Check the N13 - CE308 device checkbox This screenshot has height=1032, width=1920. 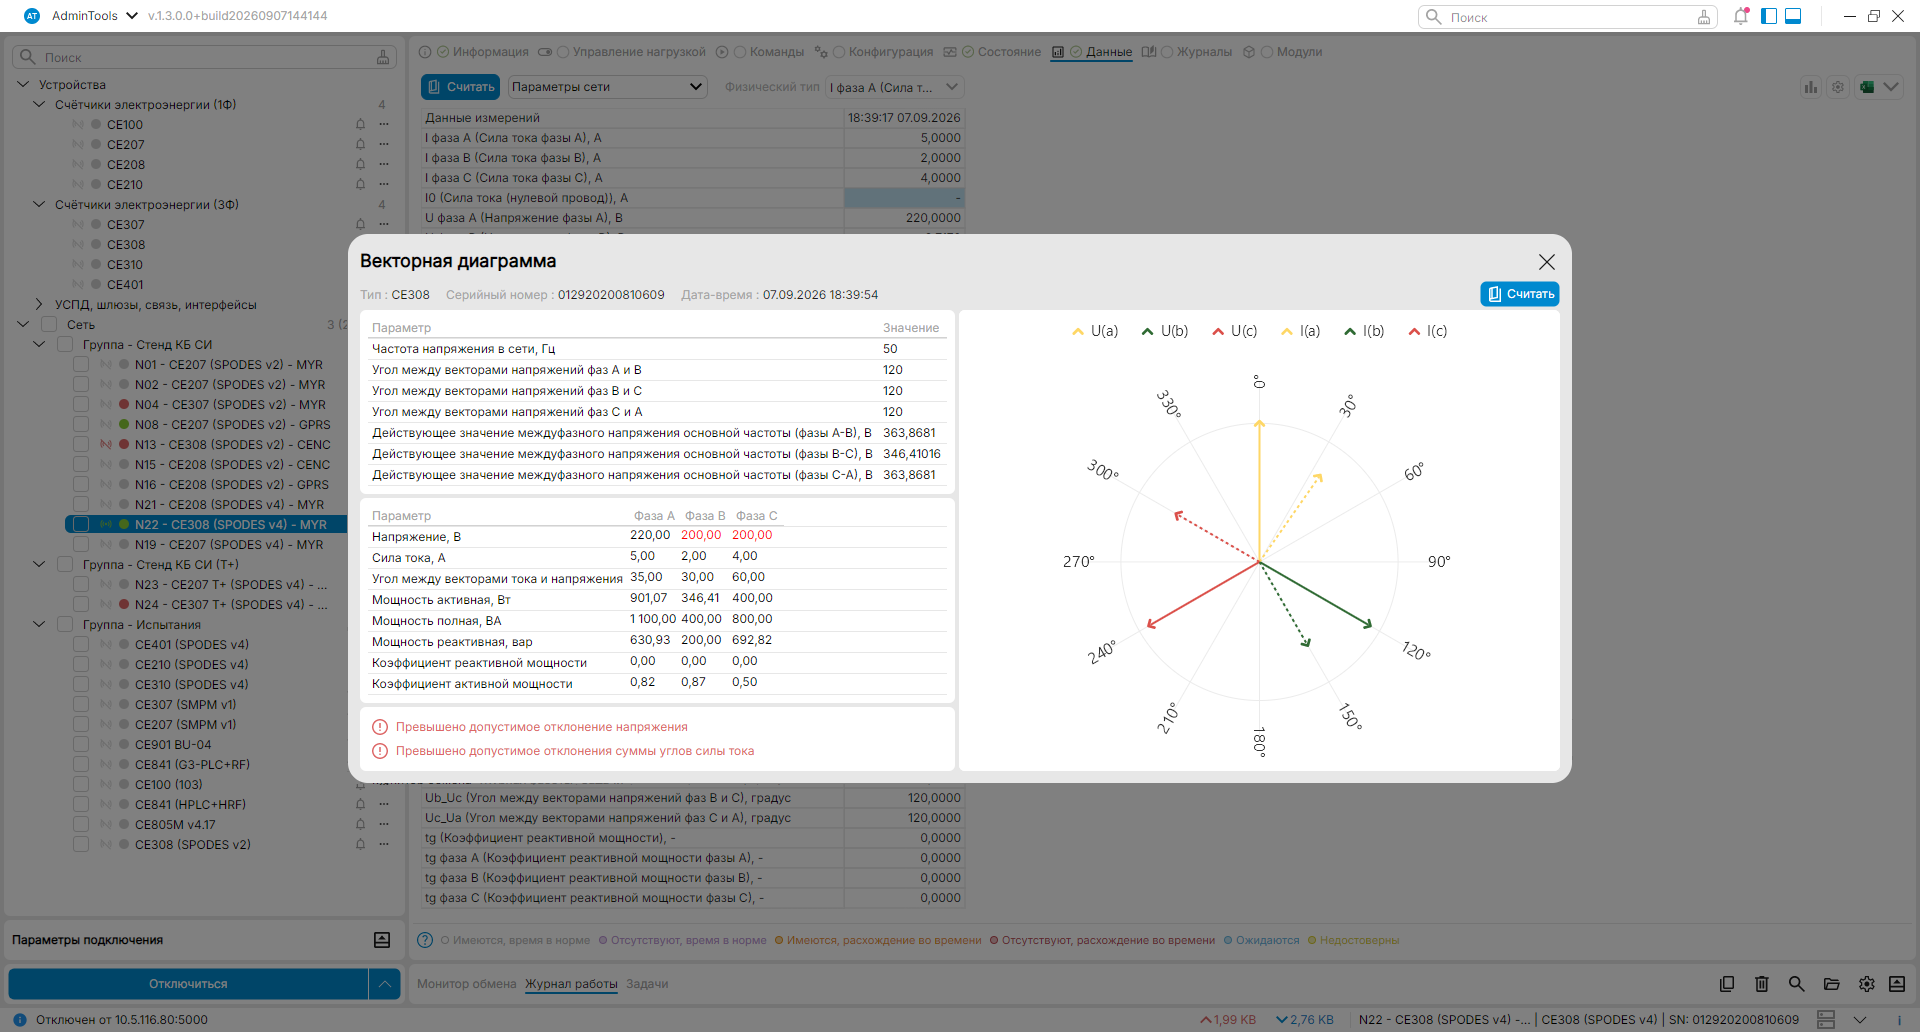coord(81,444)
